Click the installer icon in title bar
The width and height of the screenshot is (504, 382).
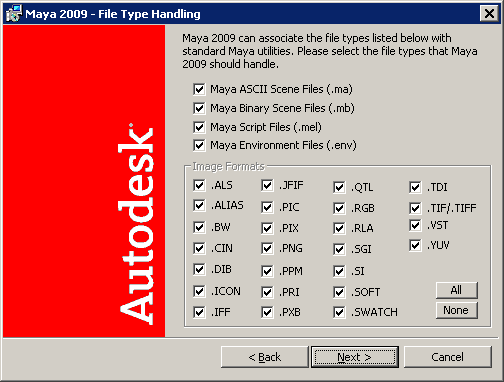point(13,14)
